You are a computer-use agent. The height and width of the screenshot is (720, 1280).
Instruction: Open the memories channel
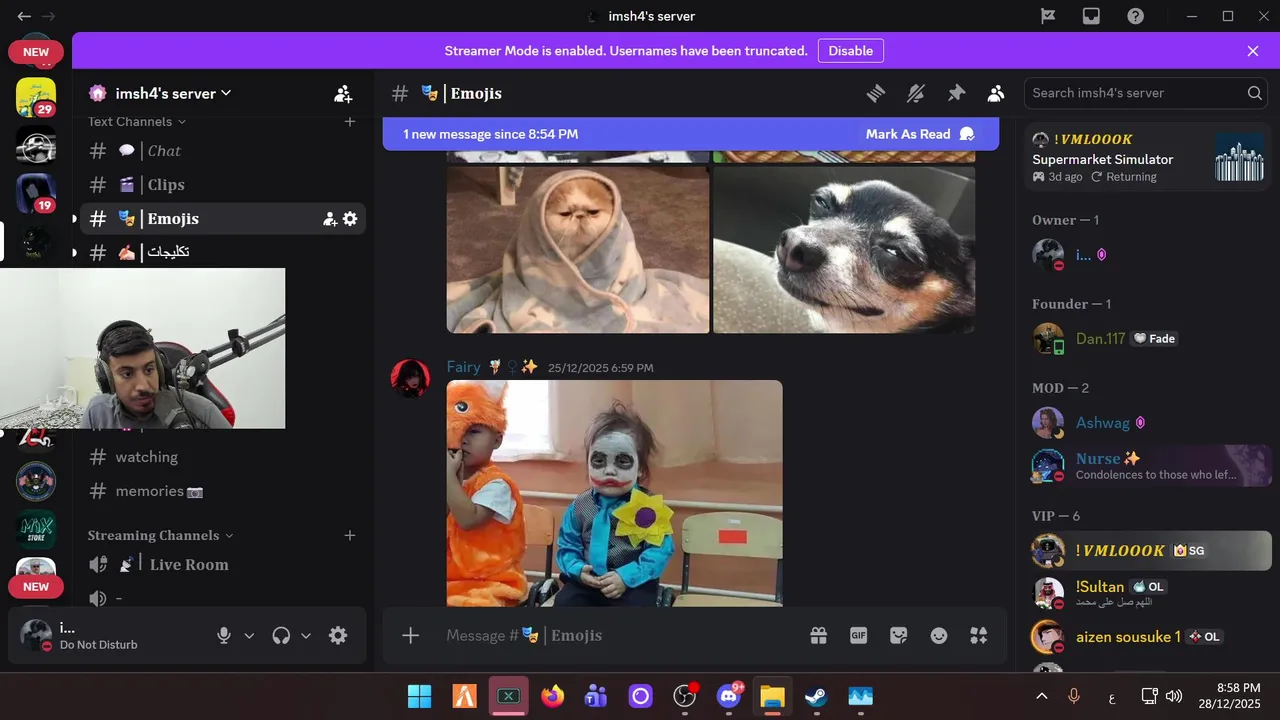coord(222,491)
